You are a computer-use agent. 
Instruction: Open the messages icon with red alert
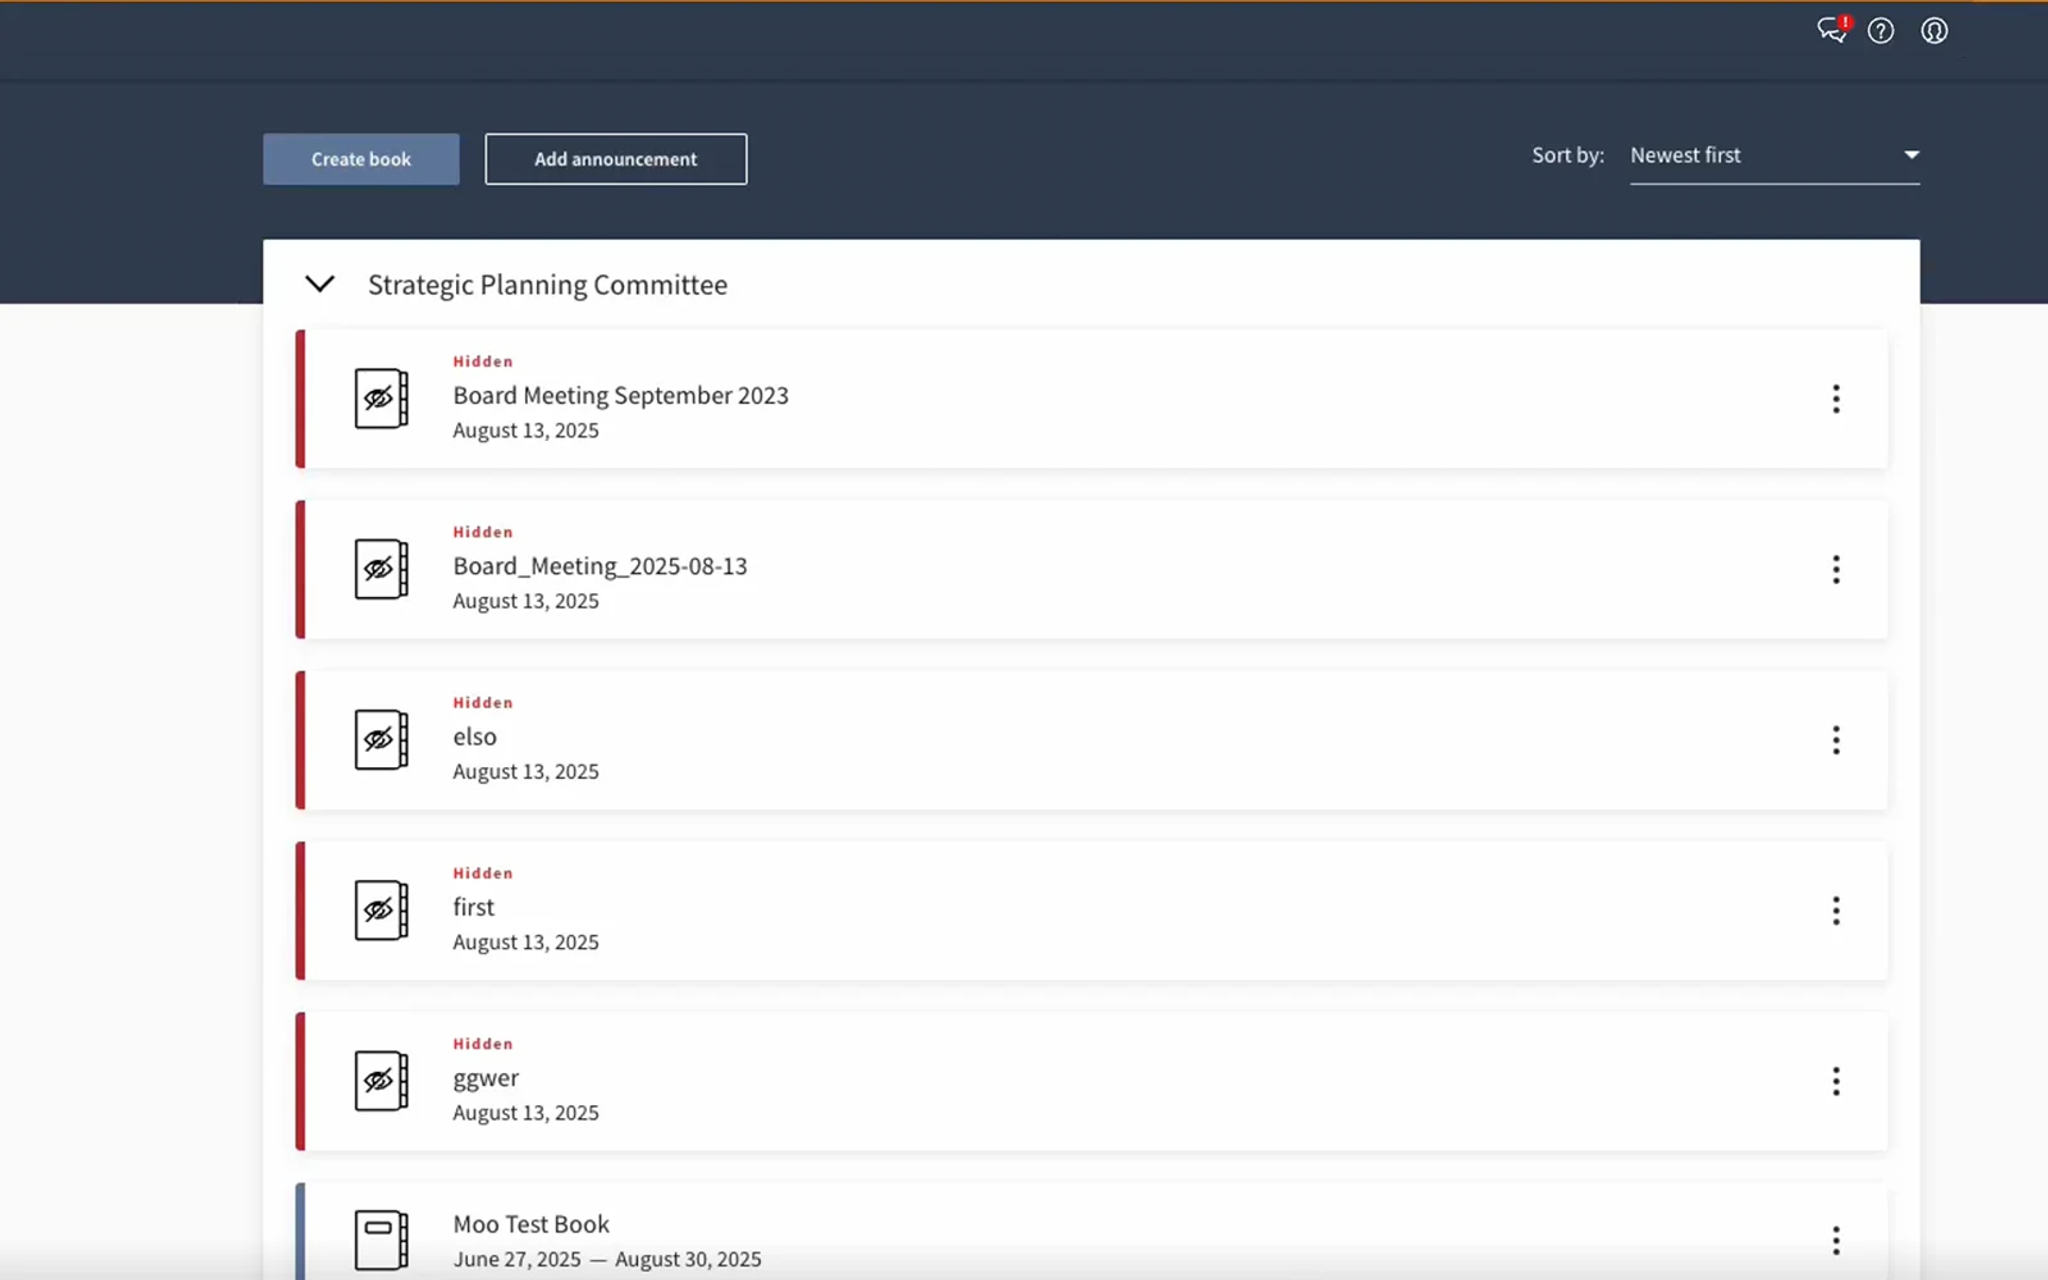(x=1833, y=30)
